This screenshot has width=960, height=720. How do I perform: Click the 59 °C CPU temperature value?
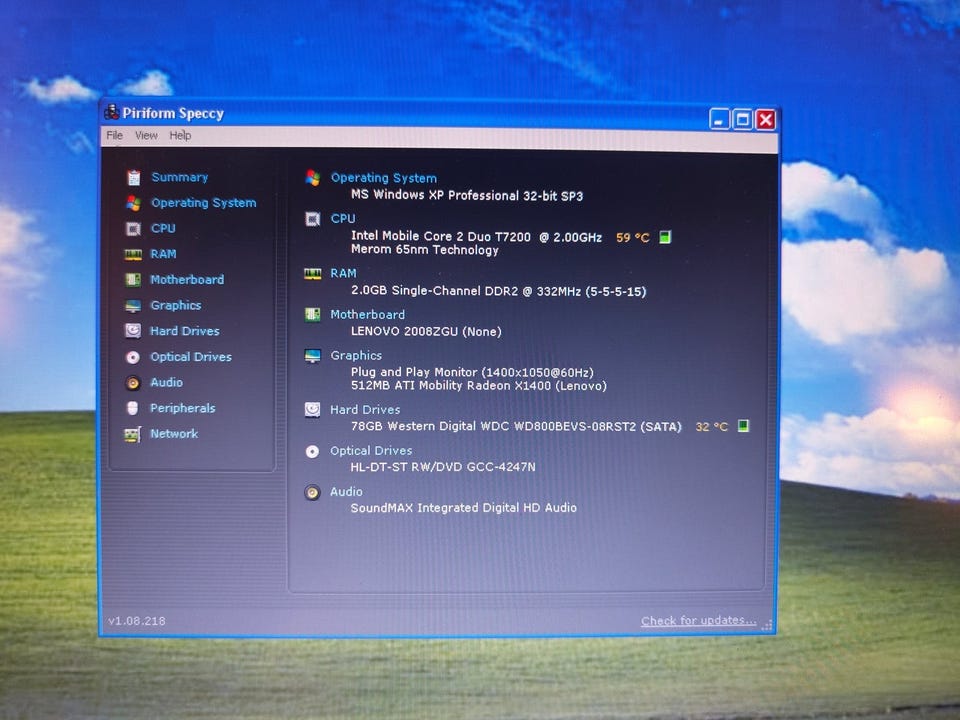coord(632,238)
